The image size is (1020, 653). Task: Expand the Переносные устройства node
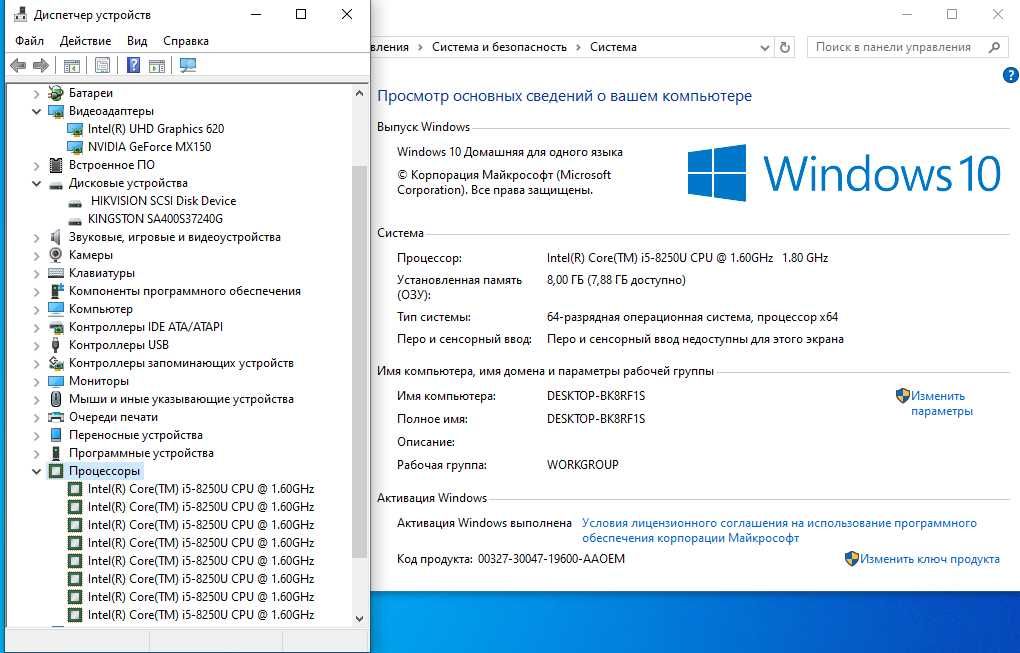click(36, 435)
